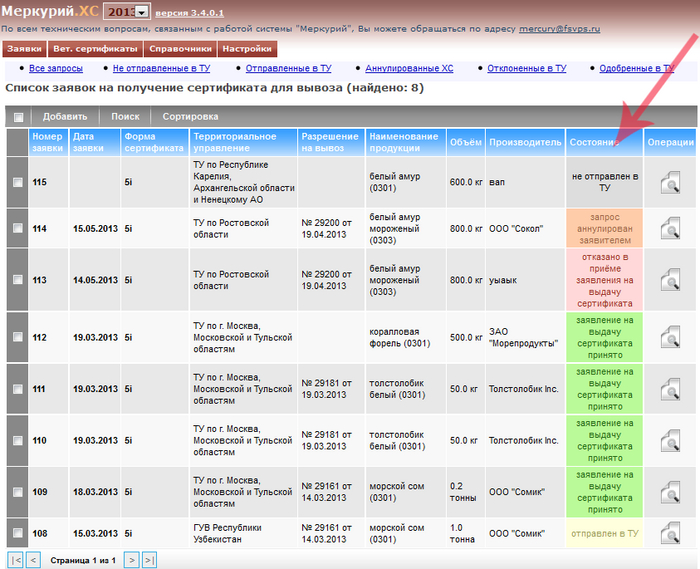Viewport: 700px width, 569px height.
Task: Jump to the last page of results
Action: 149,560
